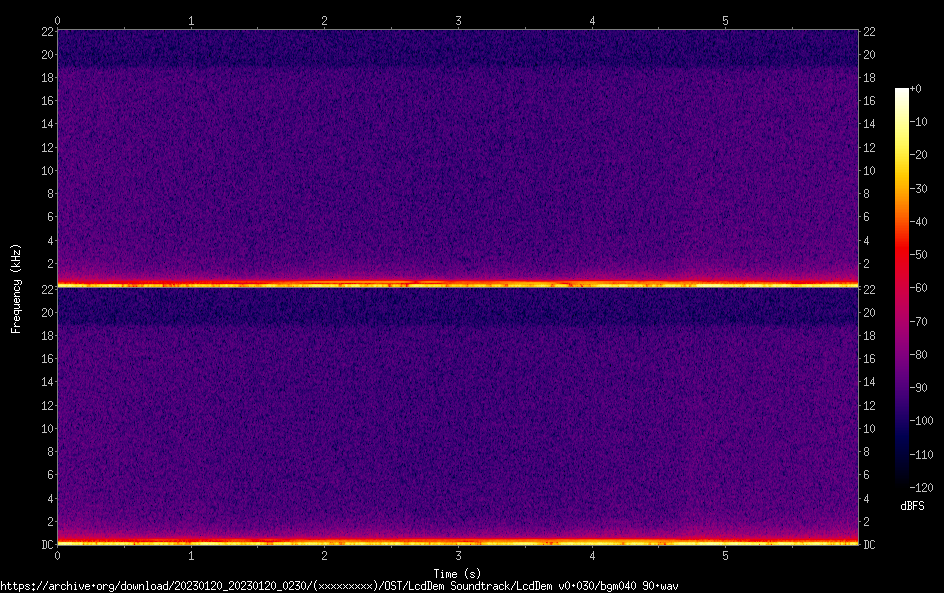This screenshot has height=593, width=944.
Task: Click the archive.org URL at the bottom
Action: 340,586
